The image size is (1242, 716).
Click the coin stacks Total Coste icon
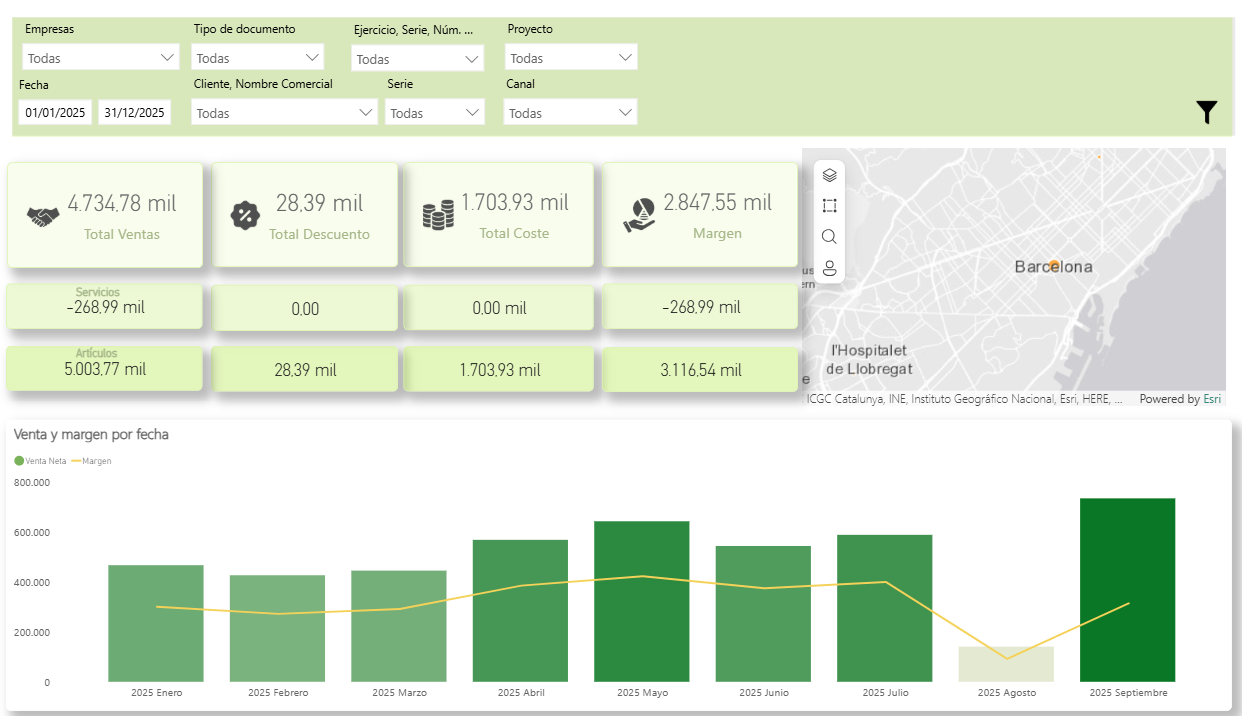tap(438, 215)
